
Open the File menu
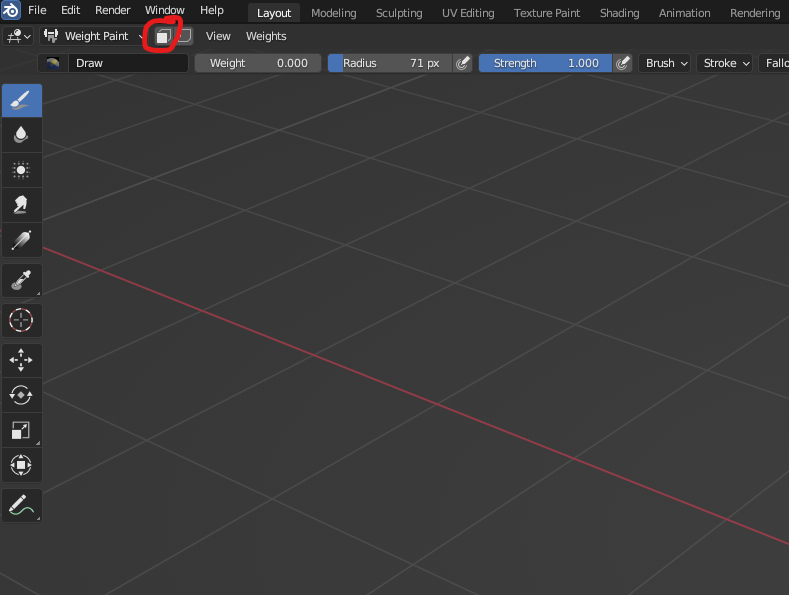(x=37, y=10)
